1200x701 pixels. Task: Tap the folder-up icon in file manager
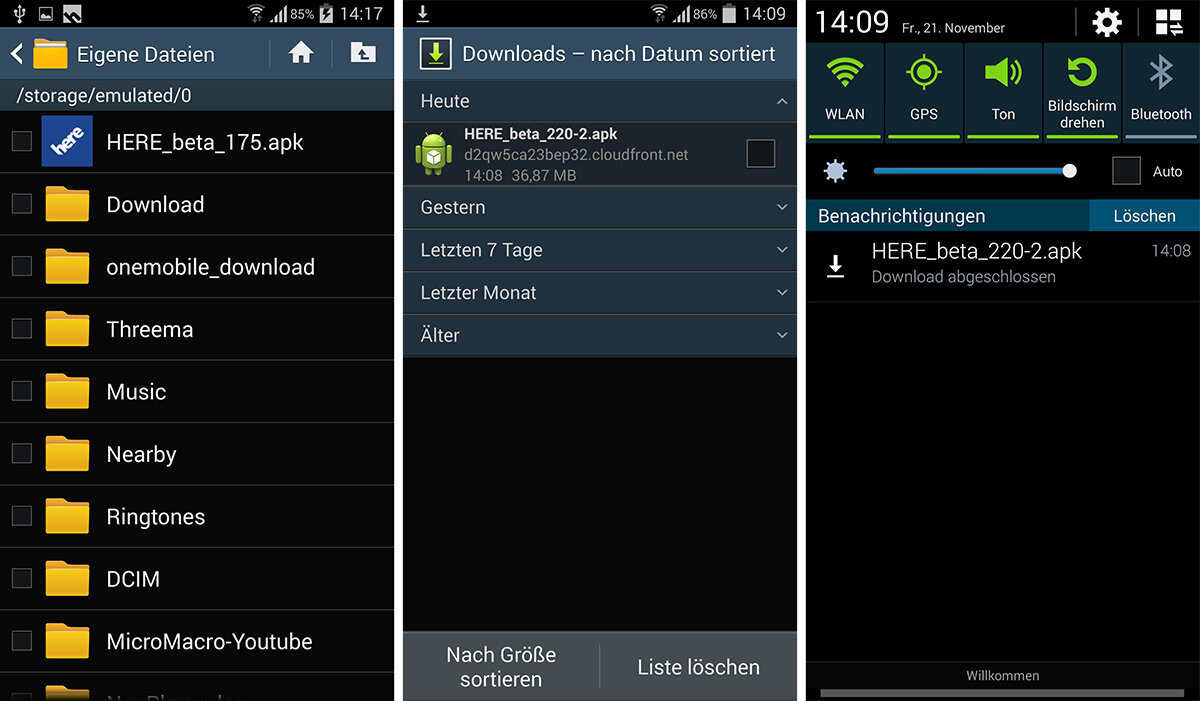363,53
